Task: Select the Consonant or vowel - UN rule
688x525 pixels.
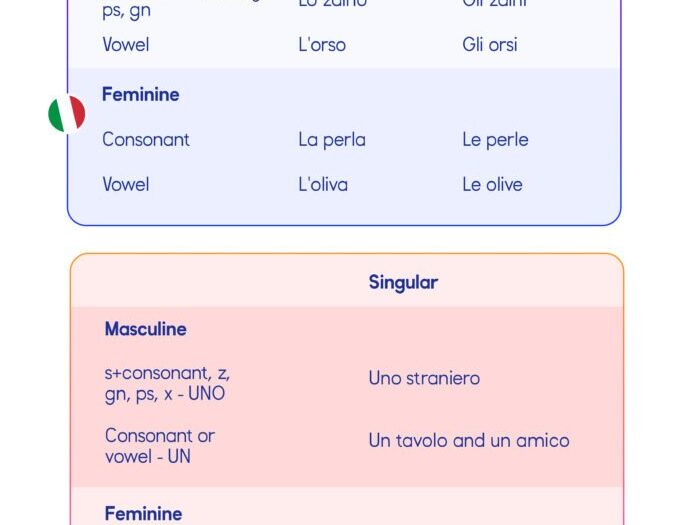Action: pyautogui.click(x=160, y=446)
